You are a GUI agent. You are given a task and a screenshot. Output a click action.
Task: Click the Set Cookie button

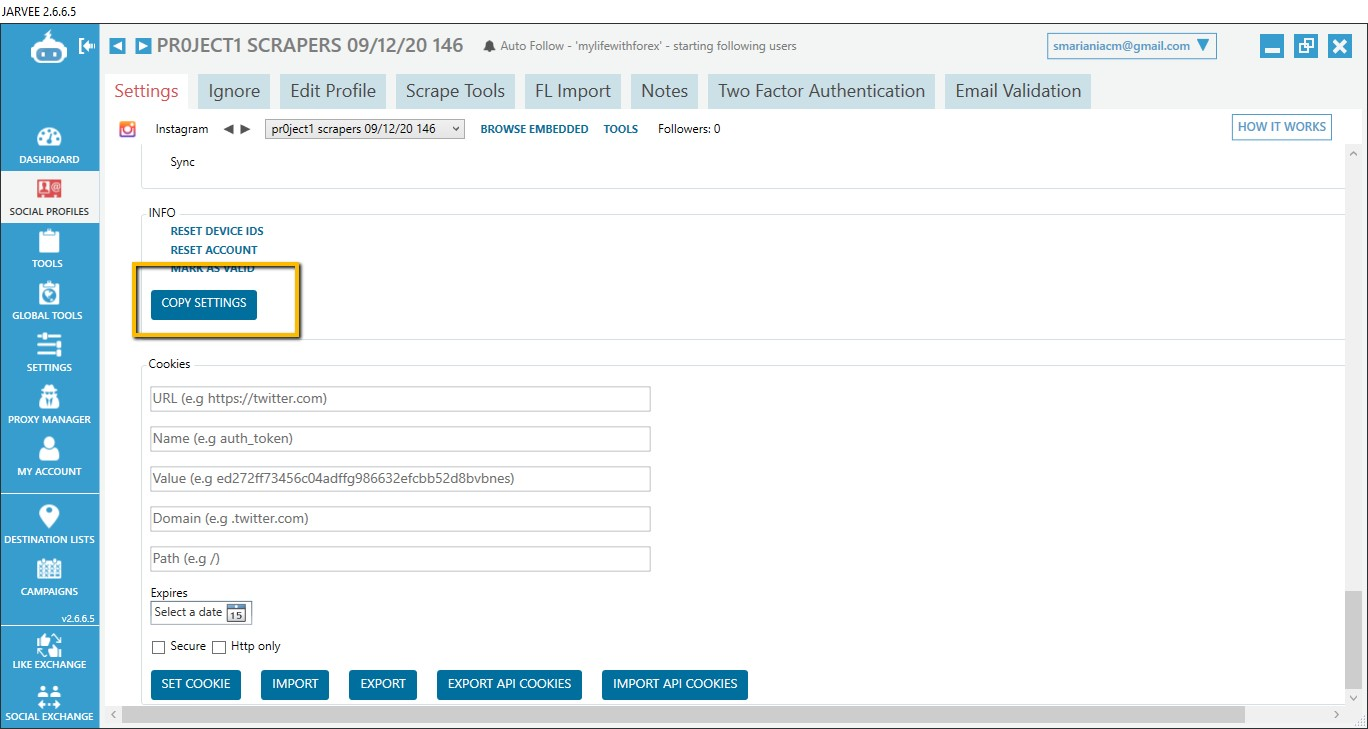coord(196,685)
